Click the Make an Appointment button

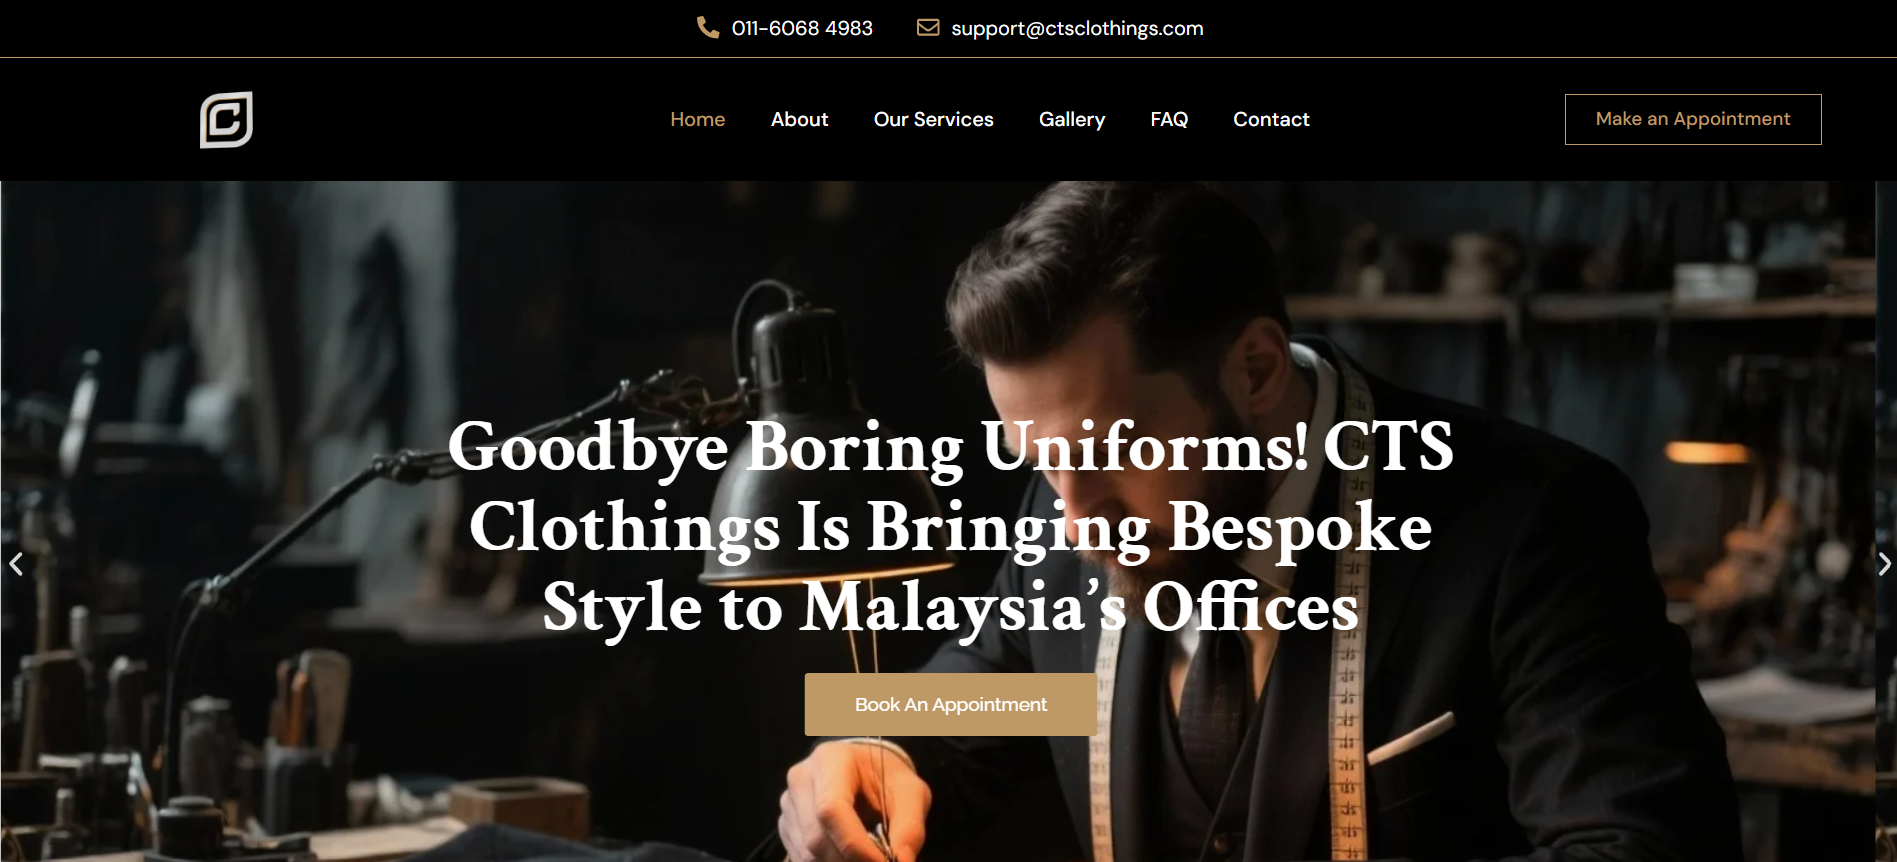[x=1693, y=119]
